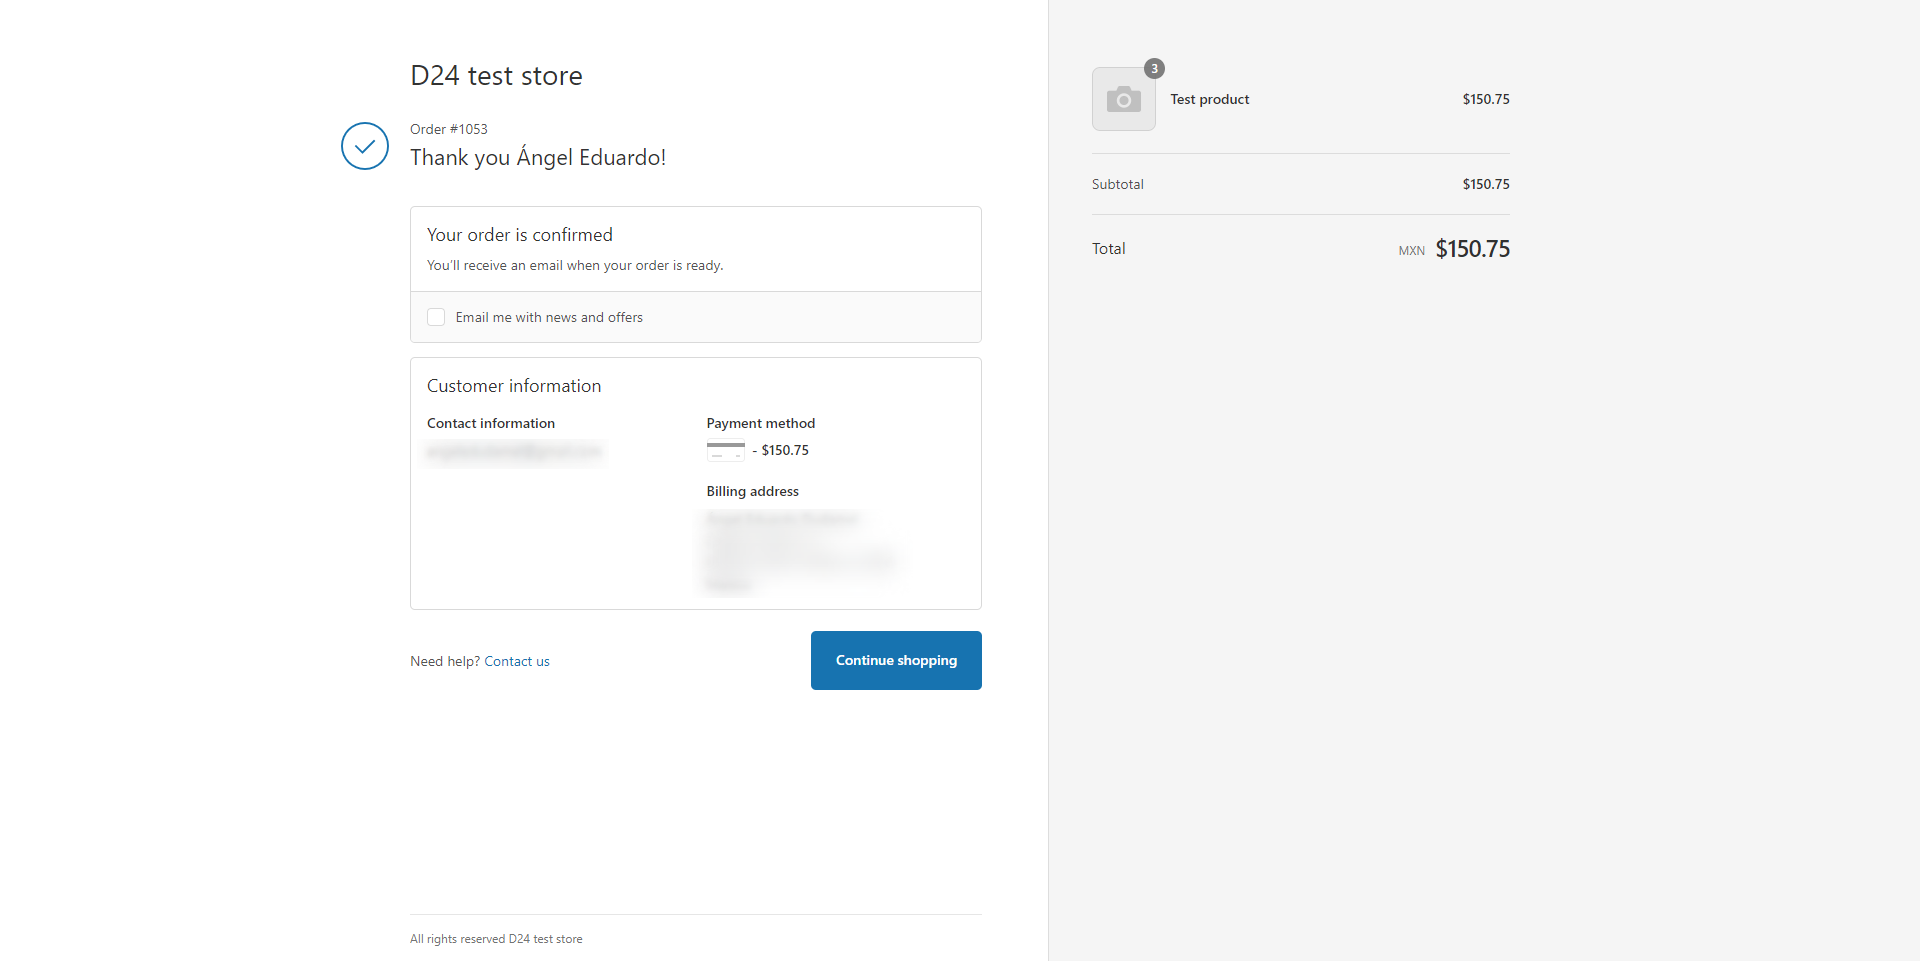The height and width of the screenshot is (961, 1920).
Task: Click the camera placeholder product image
Action: (1123, 100)
